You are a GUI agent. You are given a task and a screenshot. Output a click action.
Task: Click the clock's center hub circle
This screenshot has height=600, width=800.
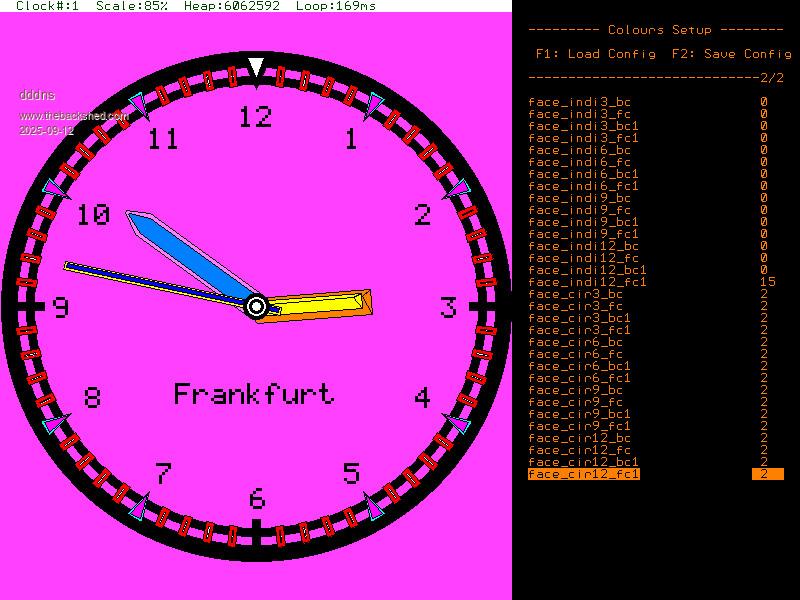[x=256, y=306]
